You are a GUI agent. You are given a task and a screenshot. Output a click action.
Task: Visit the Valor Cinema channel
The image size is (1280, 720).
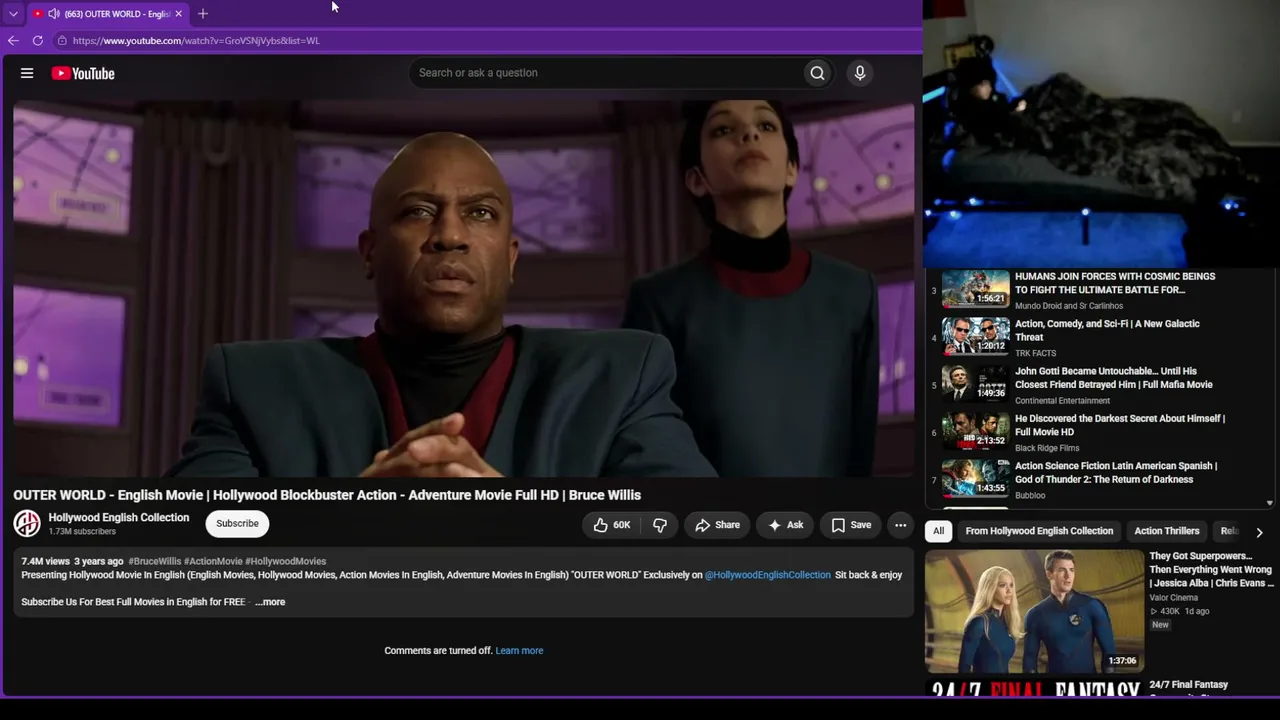[x=1174, y=598]
